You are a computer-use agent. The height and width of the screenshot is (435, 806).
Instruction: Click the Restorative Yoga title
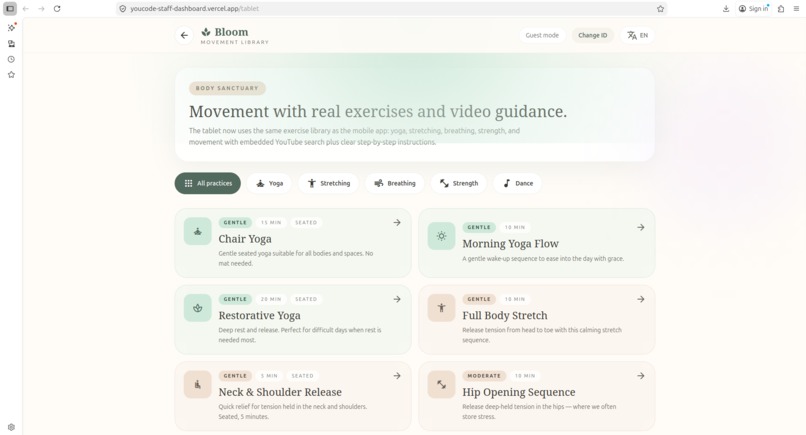260,315
